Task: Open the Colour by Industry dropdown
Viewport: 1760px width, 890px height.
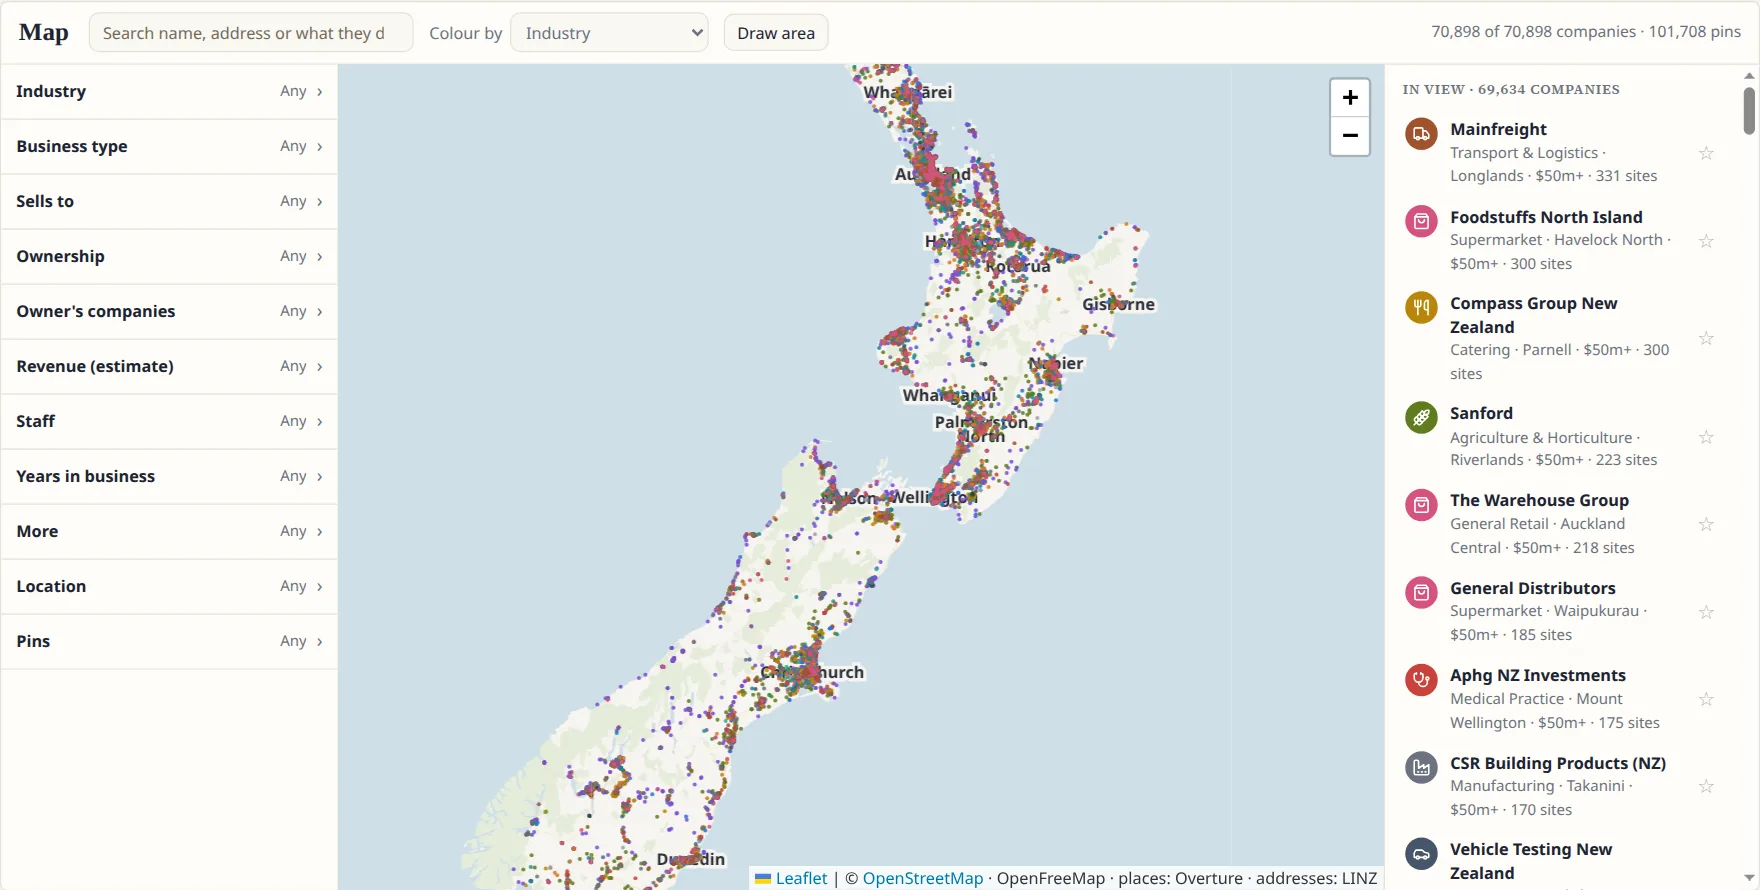Action: [x=609, y=33]
